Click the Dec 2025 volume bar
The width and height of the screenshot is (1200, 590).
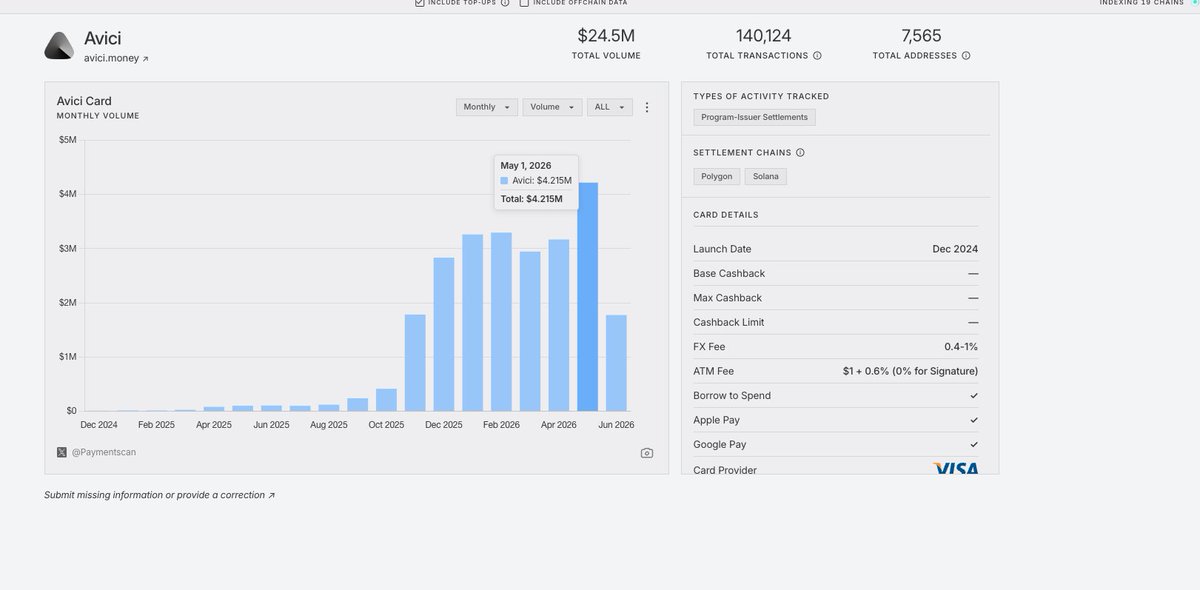444,334
